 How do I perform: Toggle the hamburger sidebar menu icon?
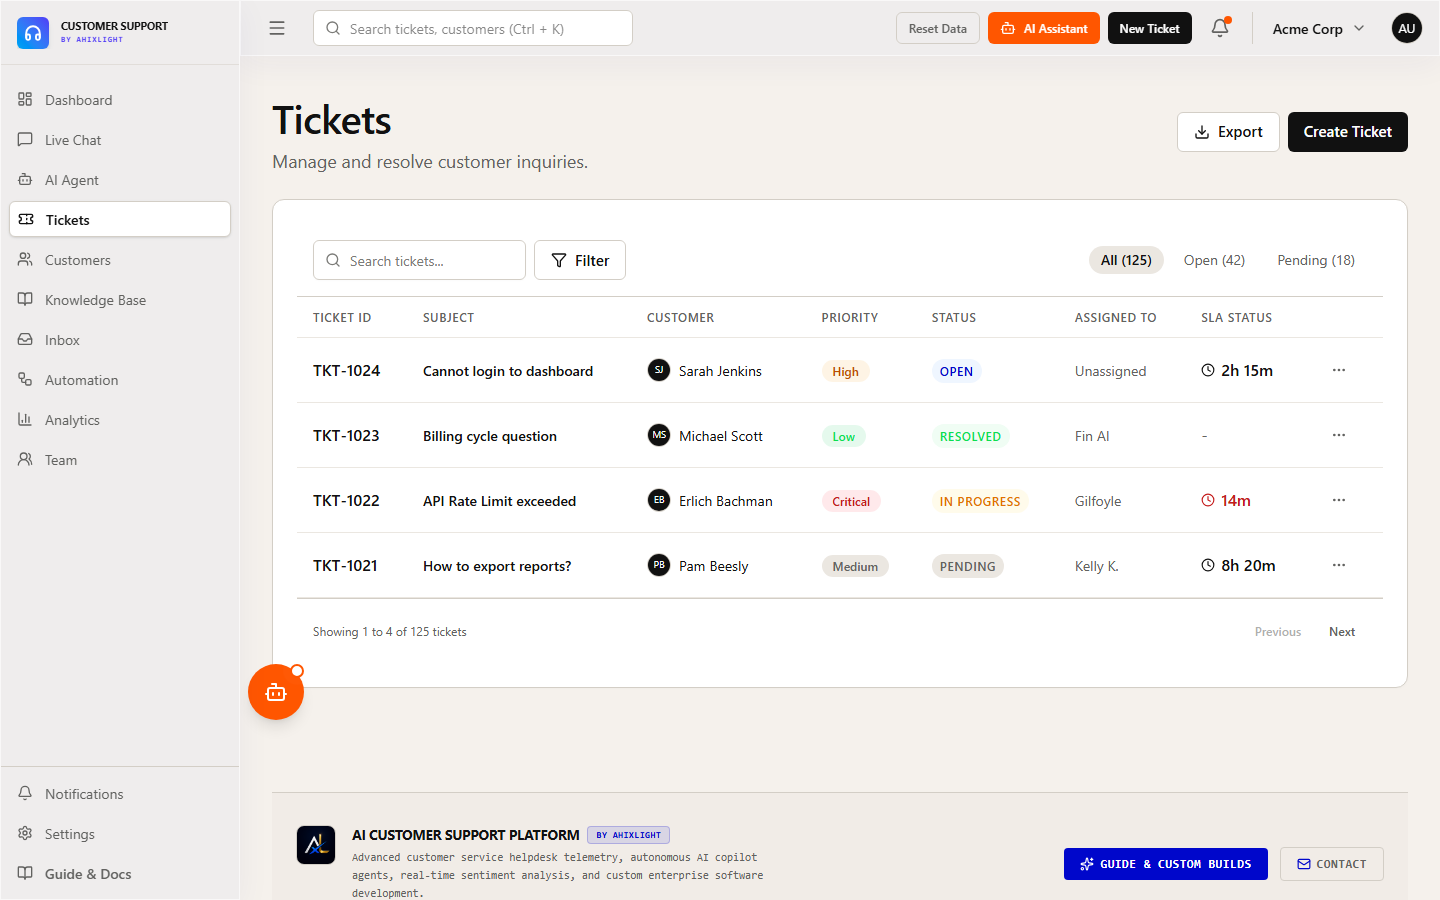277,28
